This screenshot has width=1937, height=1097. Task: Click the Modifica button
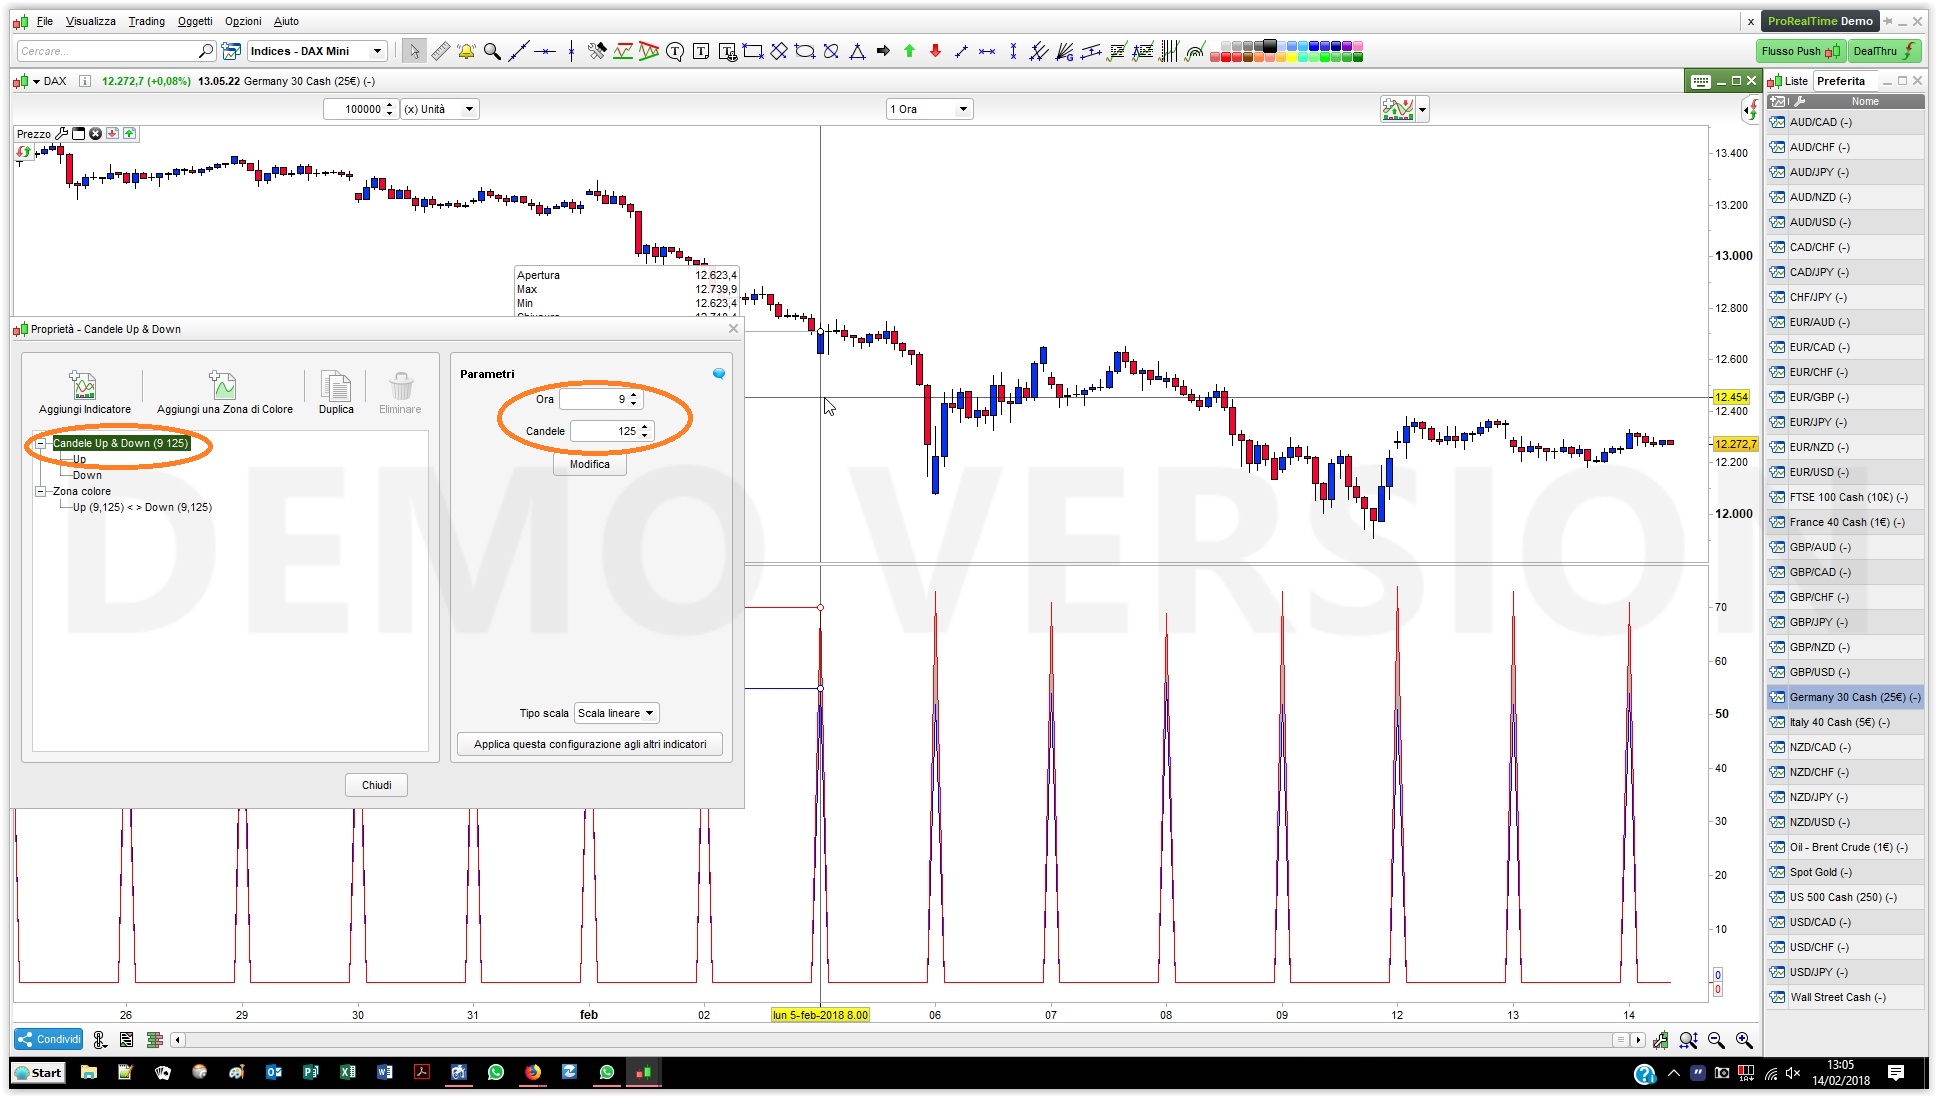[590, 464]
